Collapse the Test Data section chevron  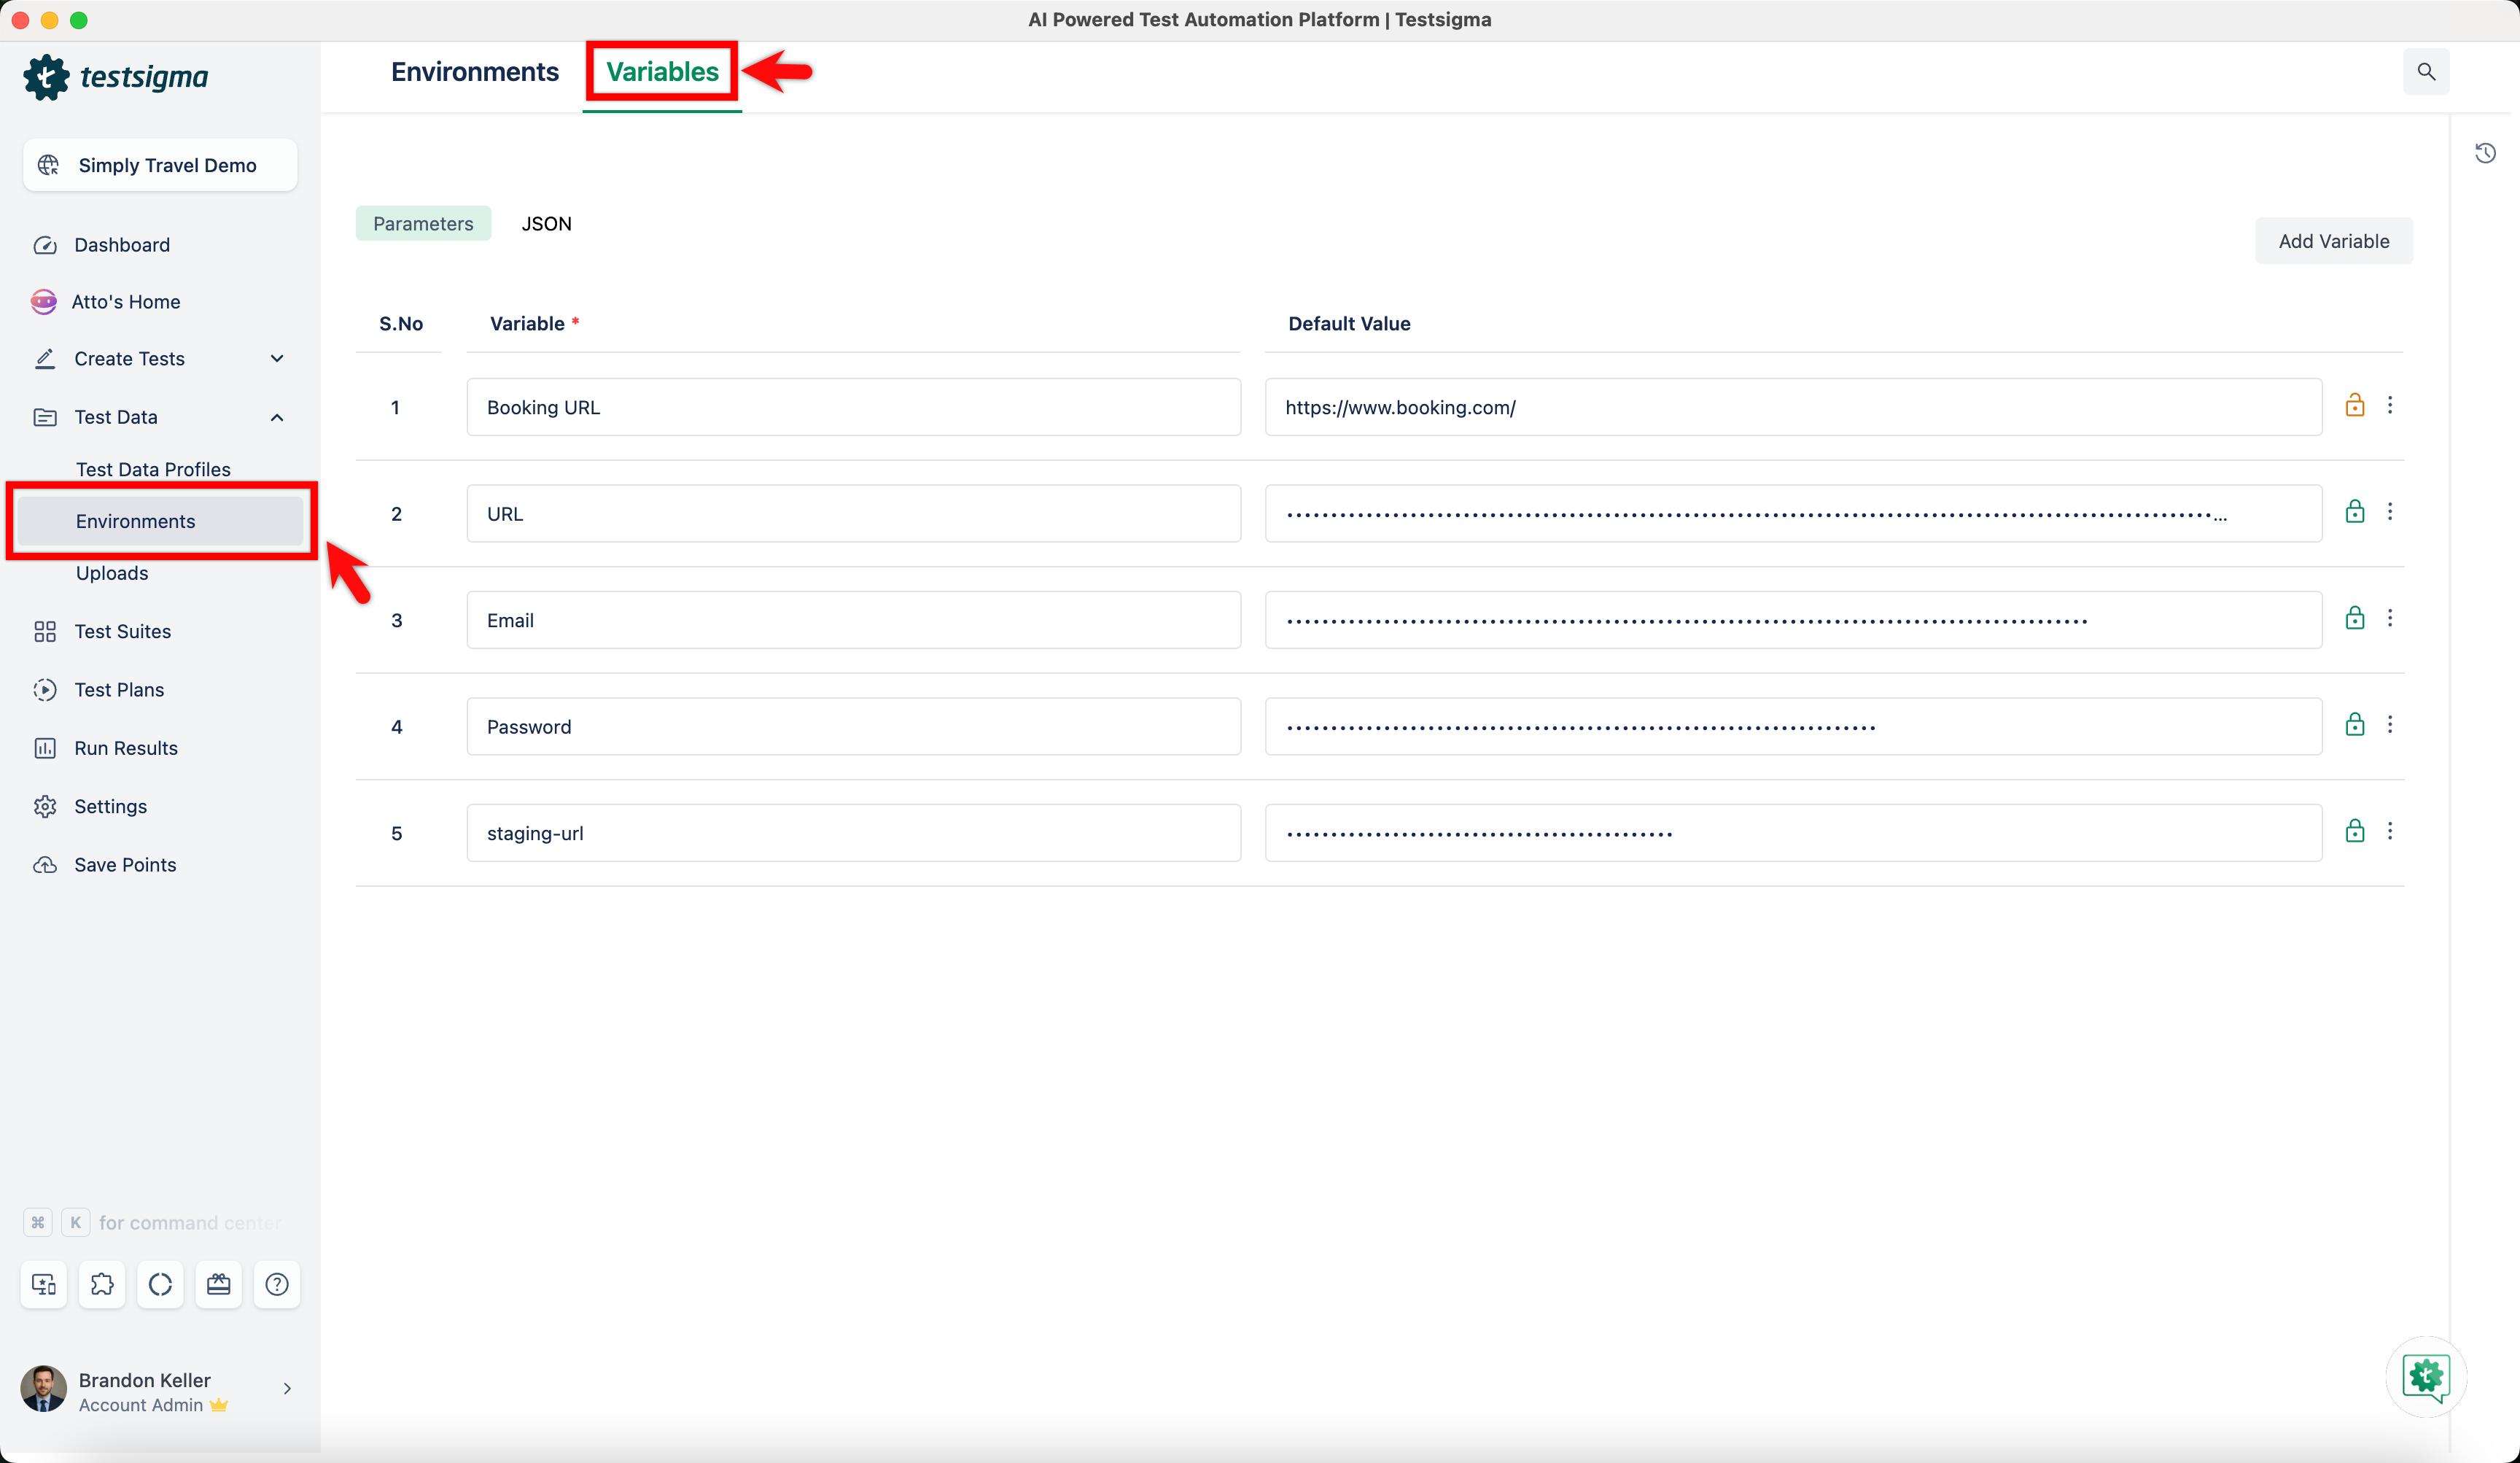tap(277, 417)
